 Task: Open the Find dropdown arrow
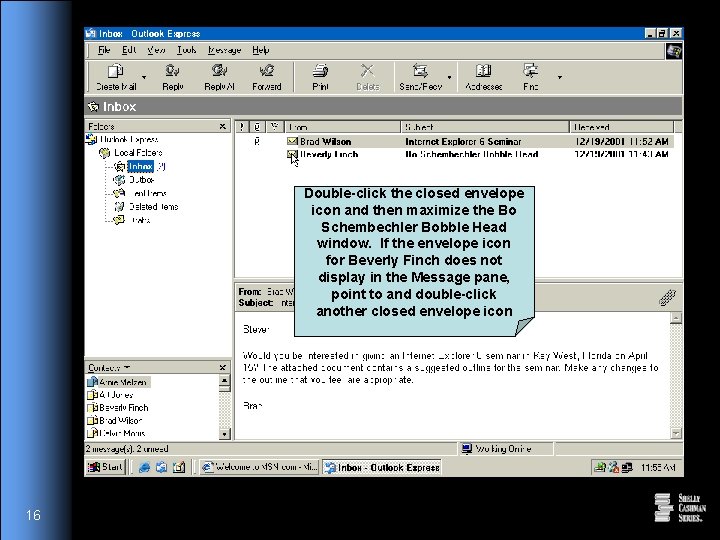[x=559, y=77]
